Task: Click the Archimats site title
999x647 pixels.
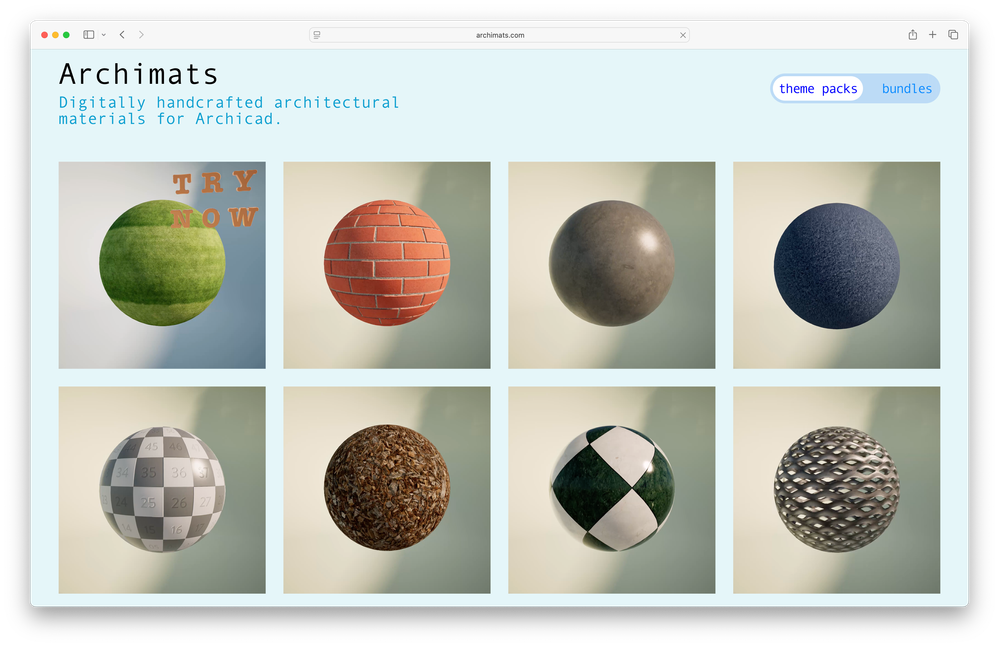Action: click(x=139, y=74)
